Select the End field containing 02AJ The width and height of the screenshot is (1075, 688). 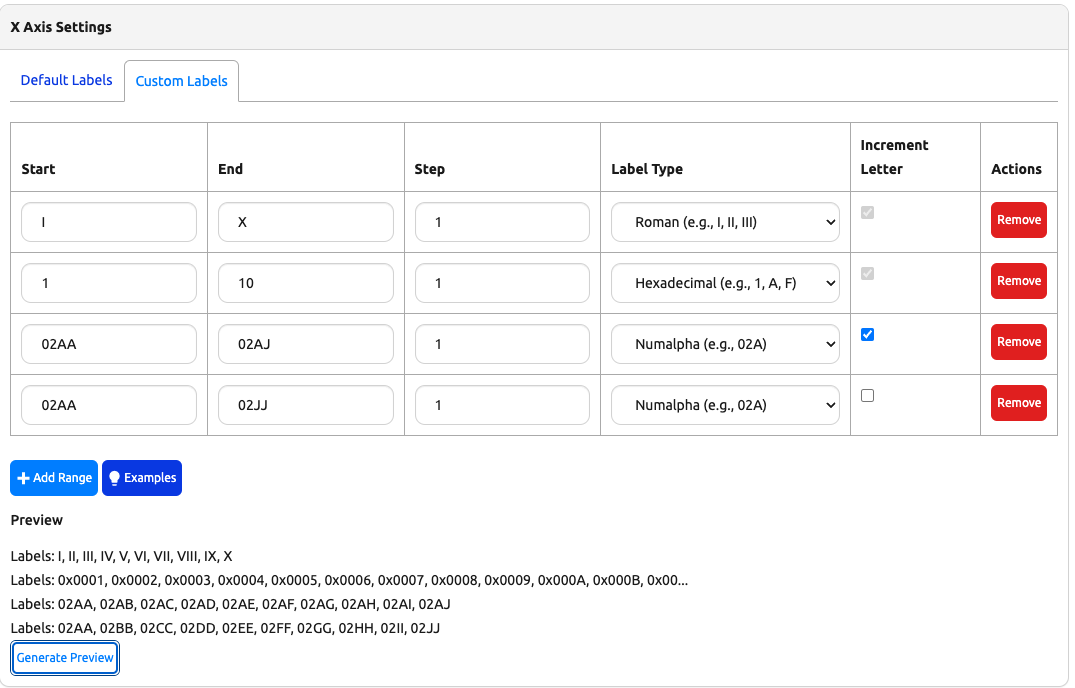305,344
